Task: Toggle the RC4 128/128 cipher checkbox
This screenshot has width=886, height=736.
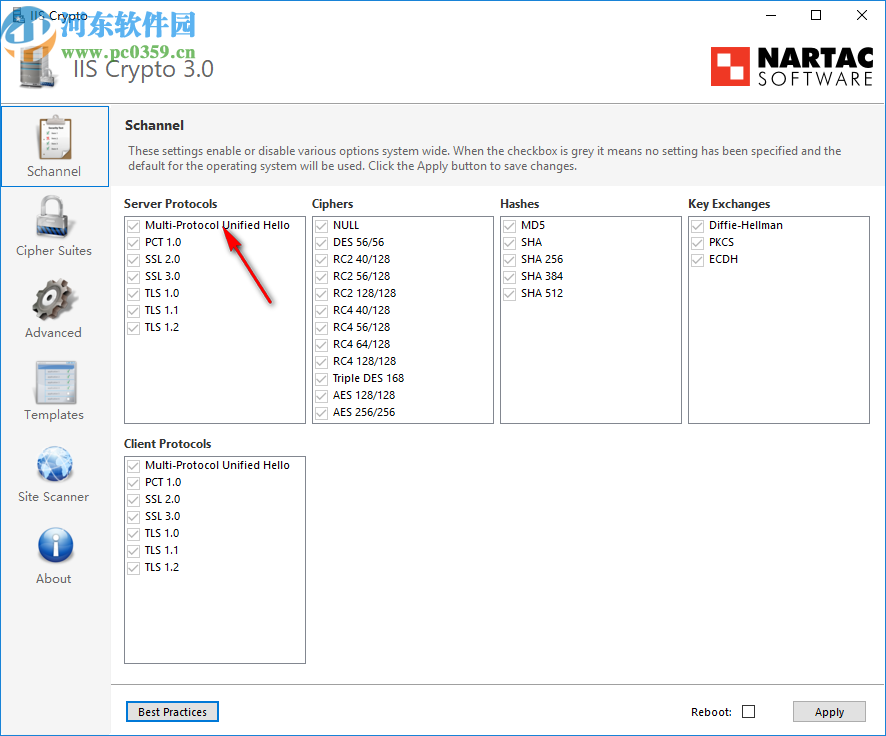Action: click(x=322, y=362)
